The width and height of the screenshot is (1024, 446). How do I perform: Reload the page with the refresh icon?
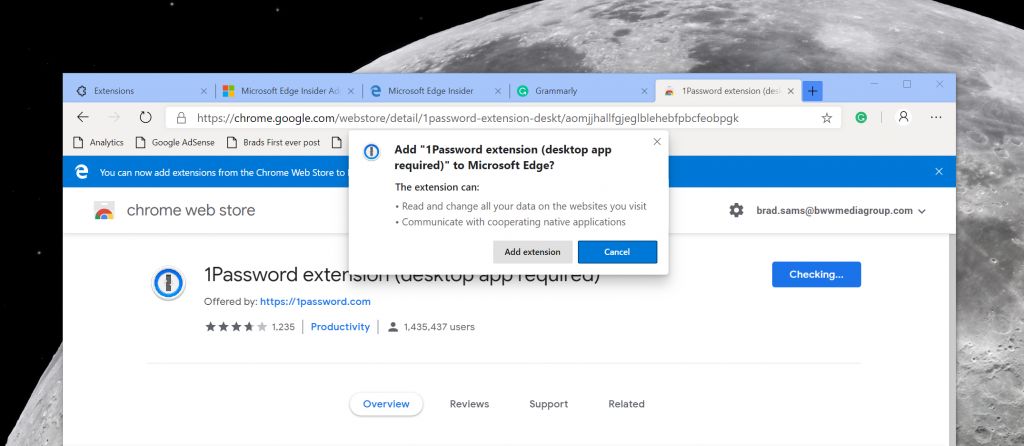tap(145, 118)
